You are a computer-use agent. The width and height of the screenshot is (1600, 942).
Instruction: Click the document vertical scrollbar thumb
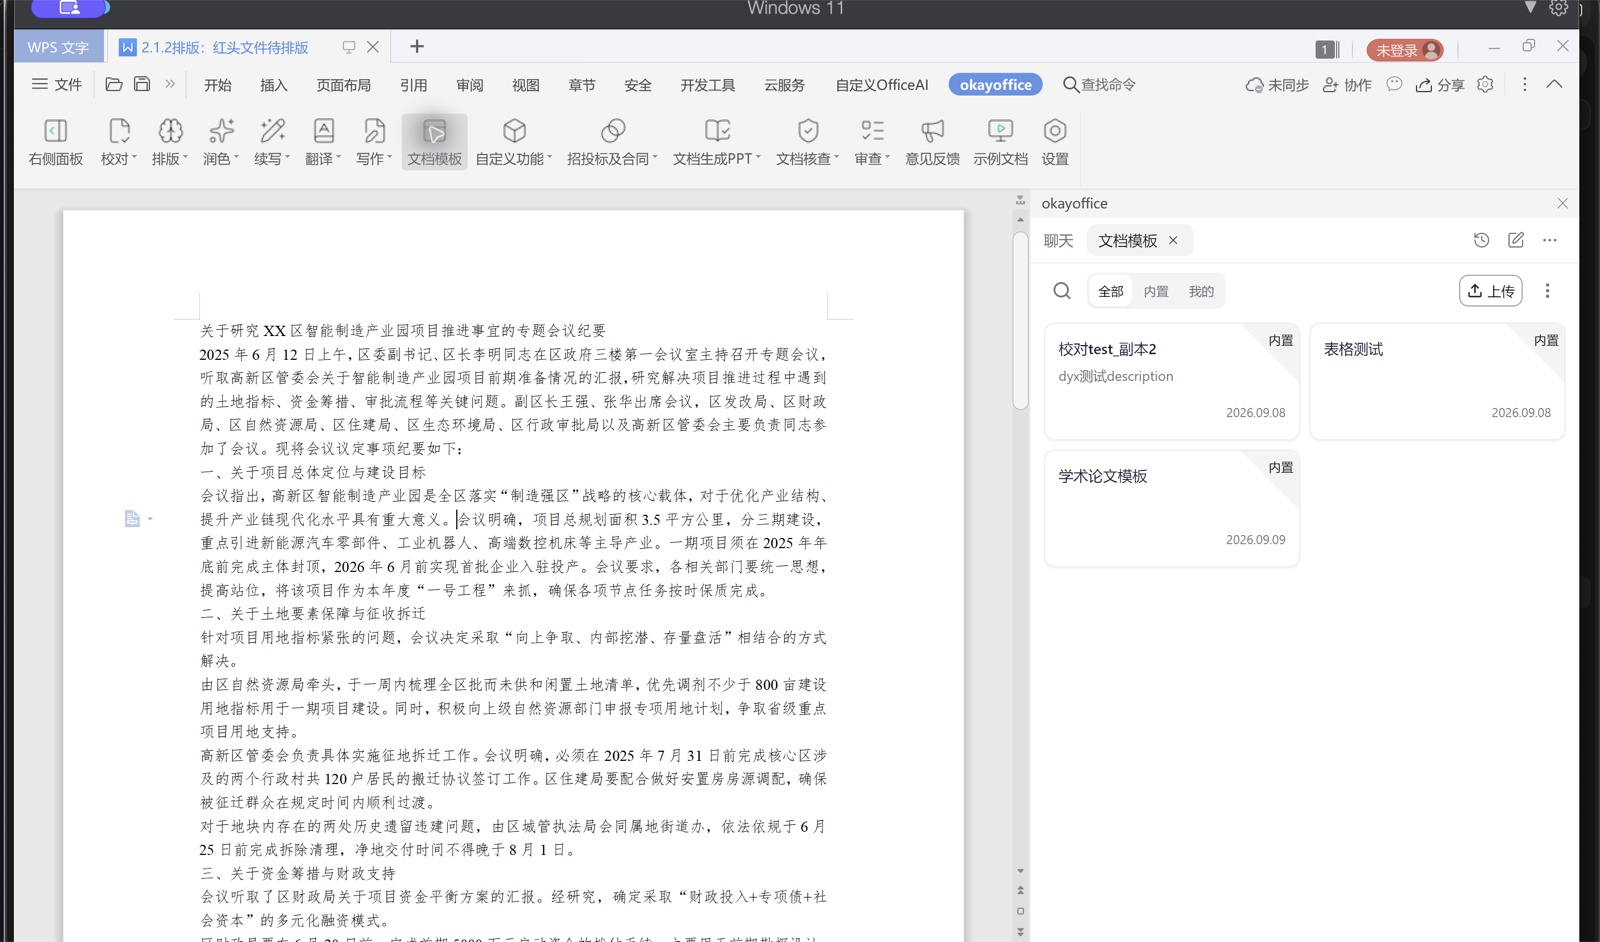1020,320
